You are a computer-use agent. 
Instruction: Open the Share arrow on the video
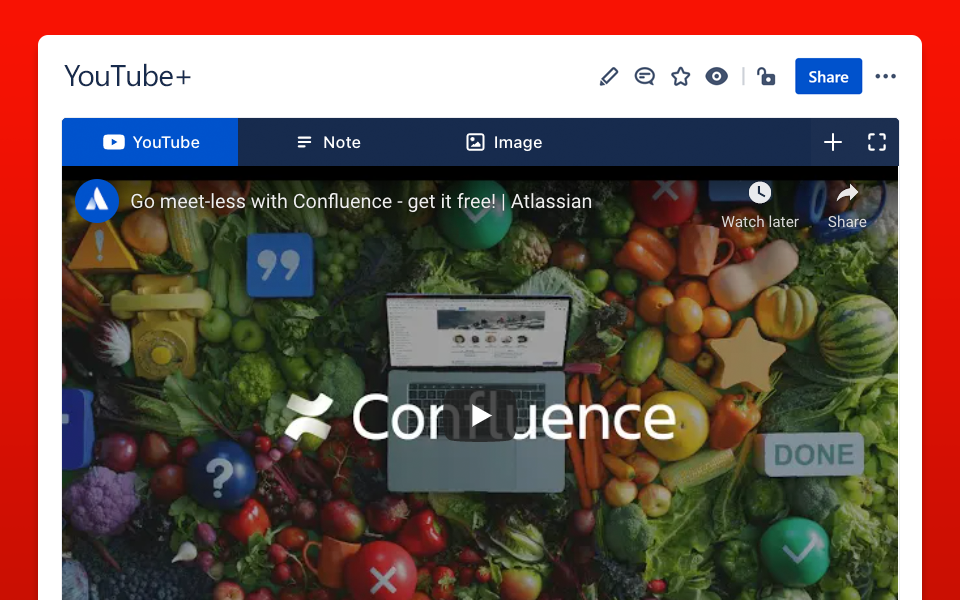(x=847, y=193)
